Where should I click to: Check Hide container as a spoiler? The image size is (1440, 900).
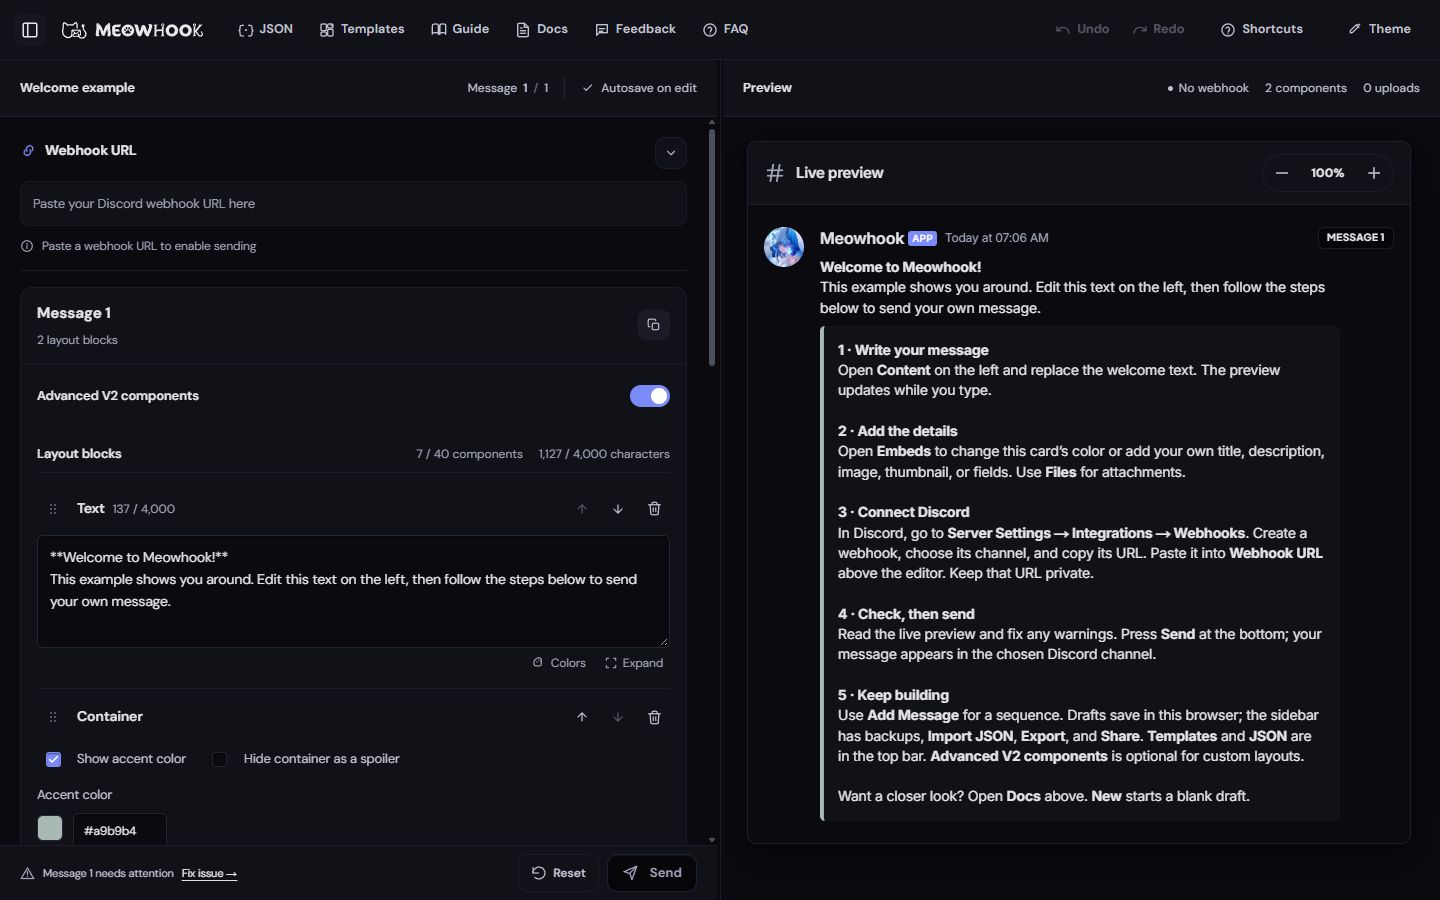(x=219, y=759)
